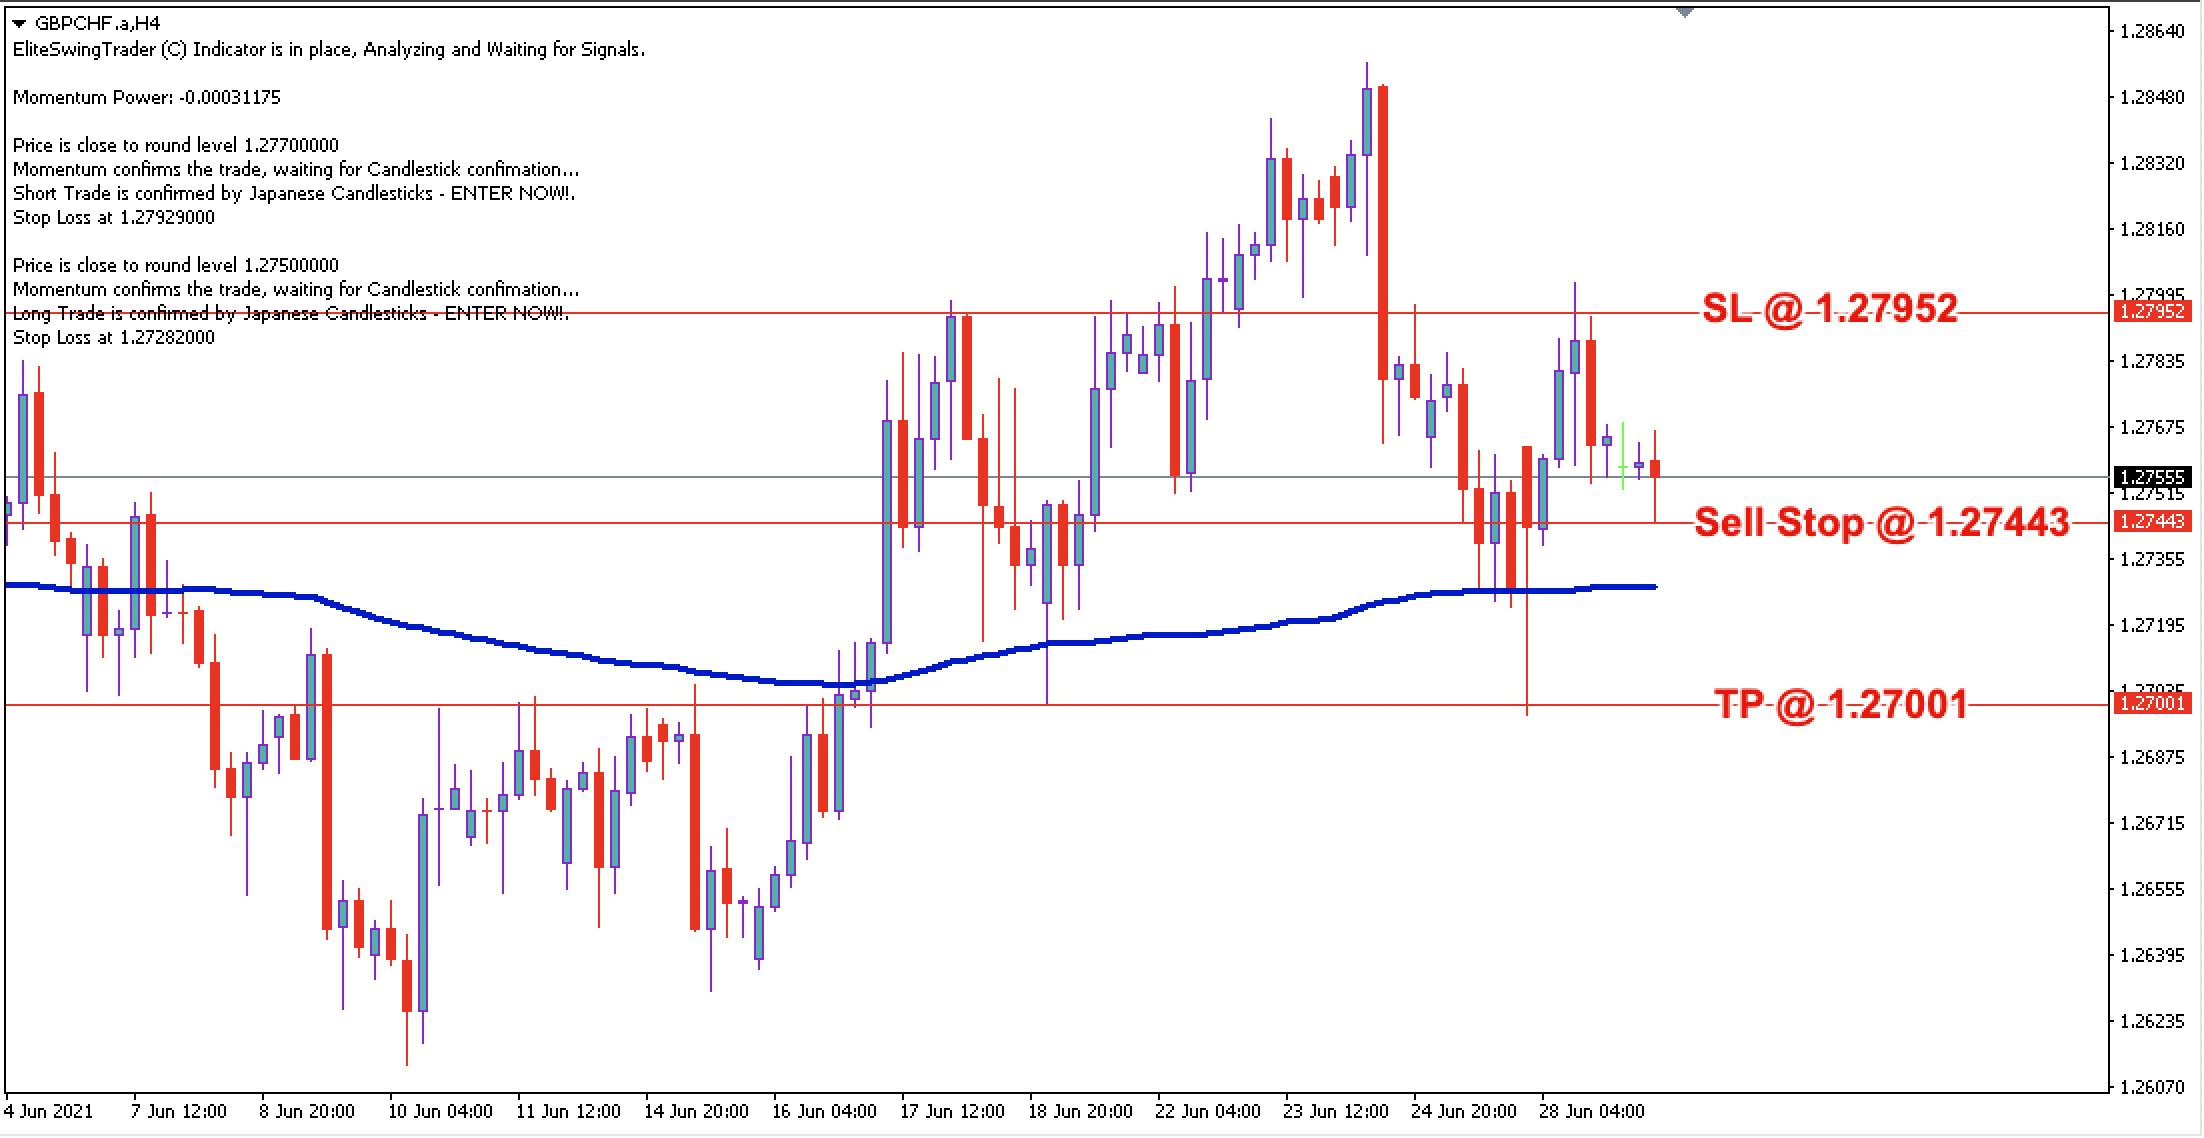Screen dimensions: 2204x1138
Task: Click the Momentum Power value text
Action: click(146, 98)
